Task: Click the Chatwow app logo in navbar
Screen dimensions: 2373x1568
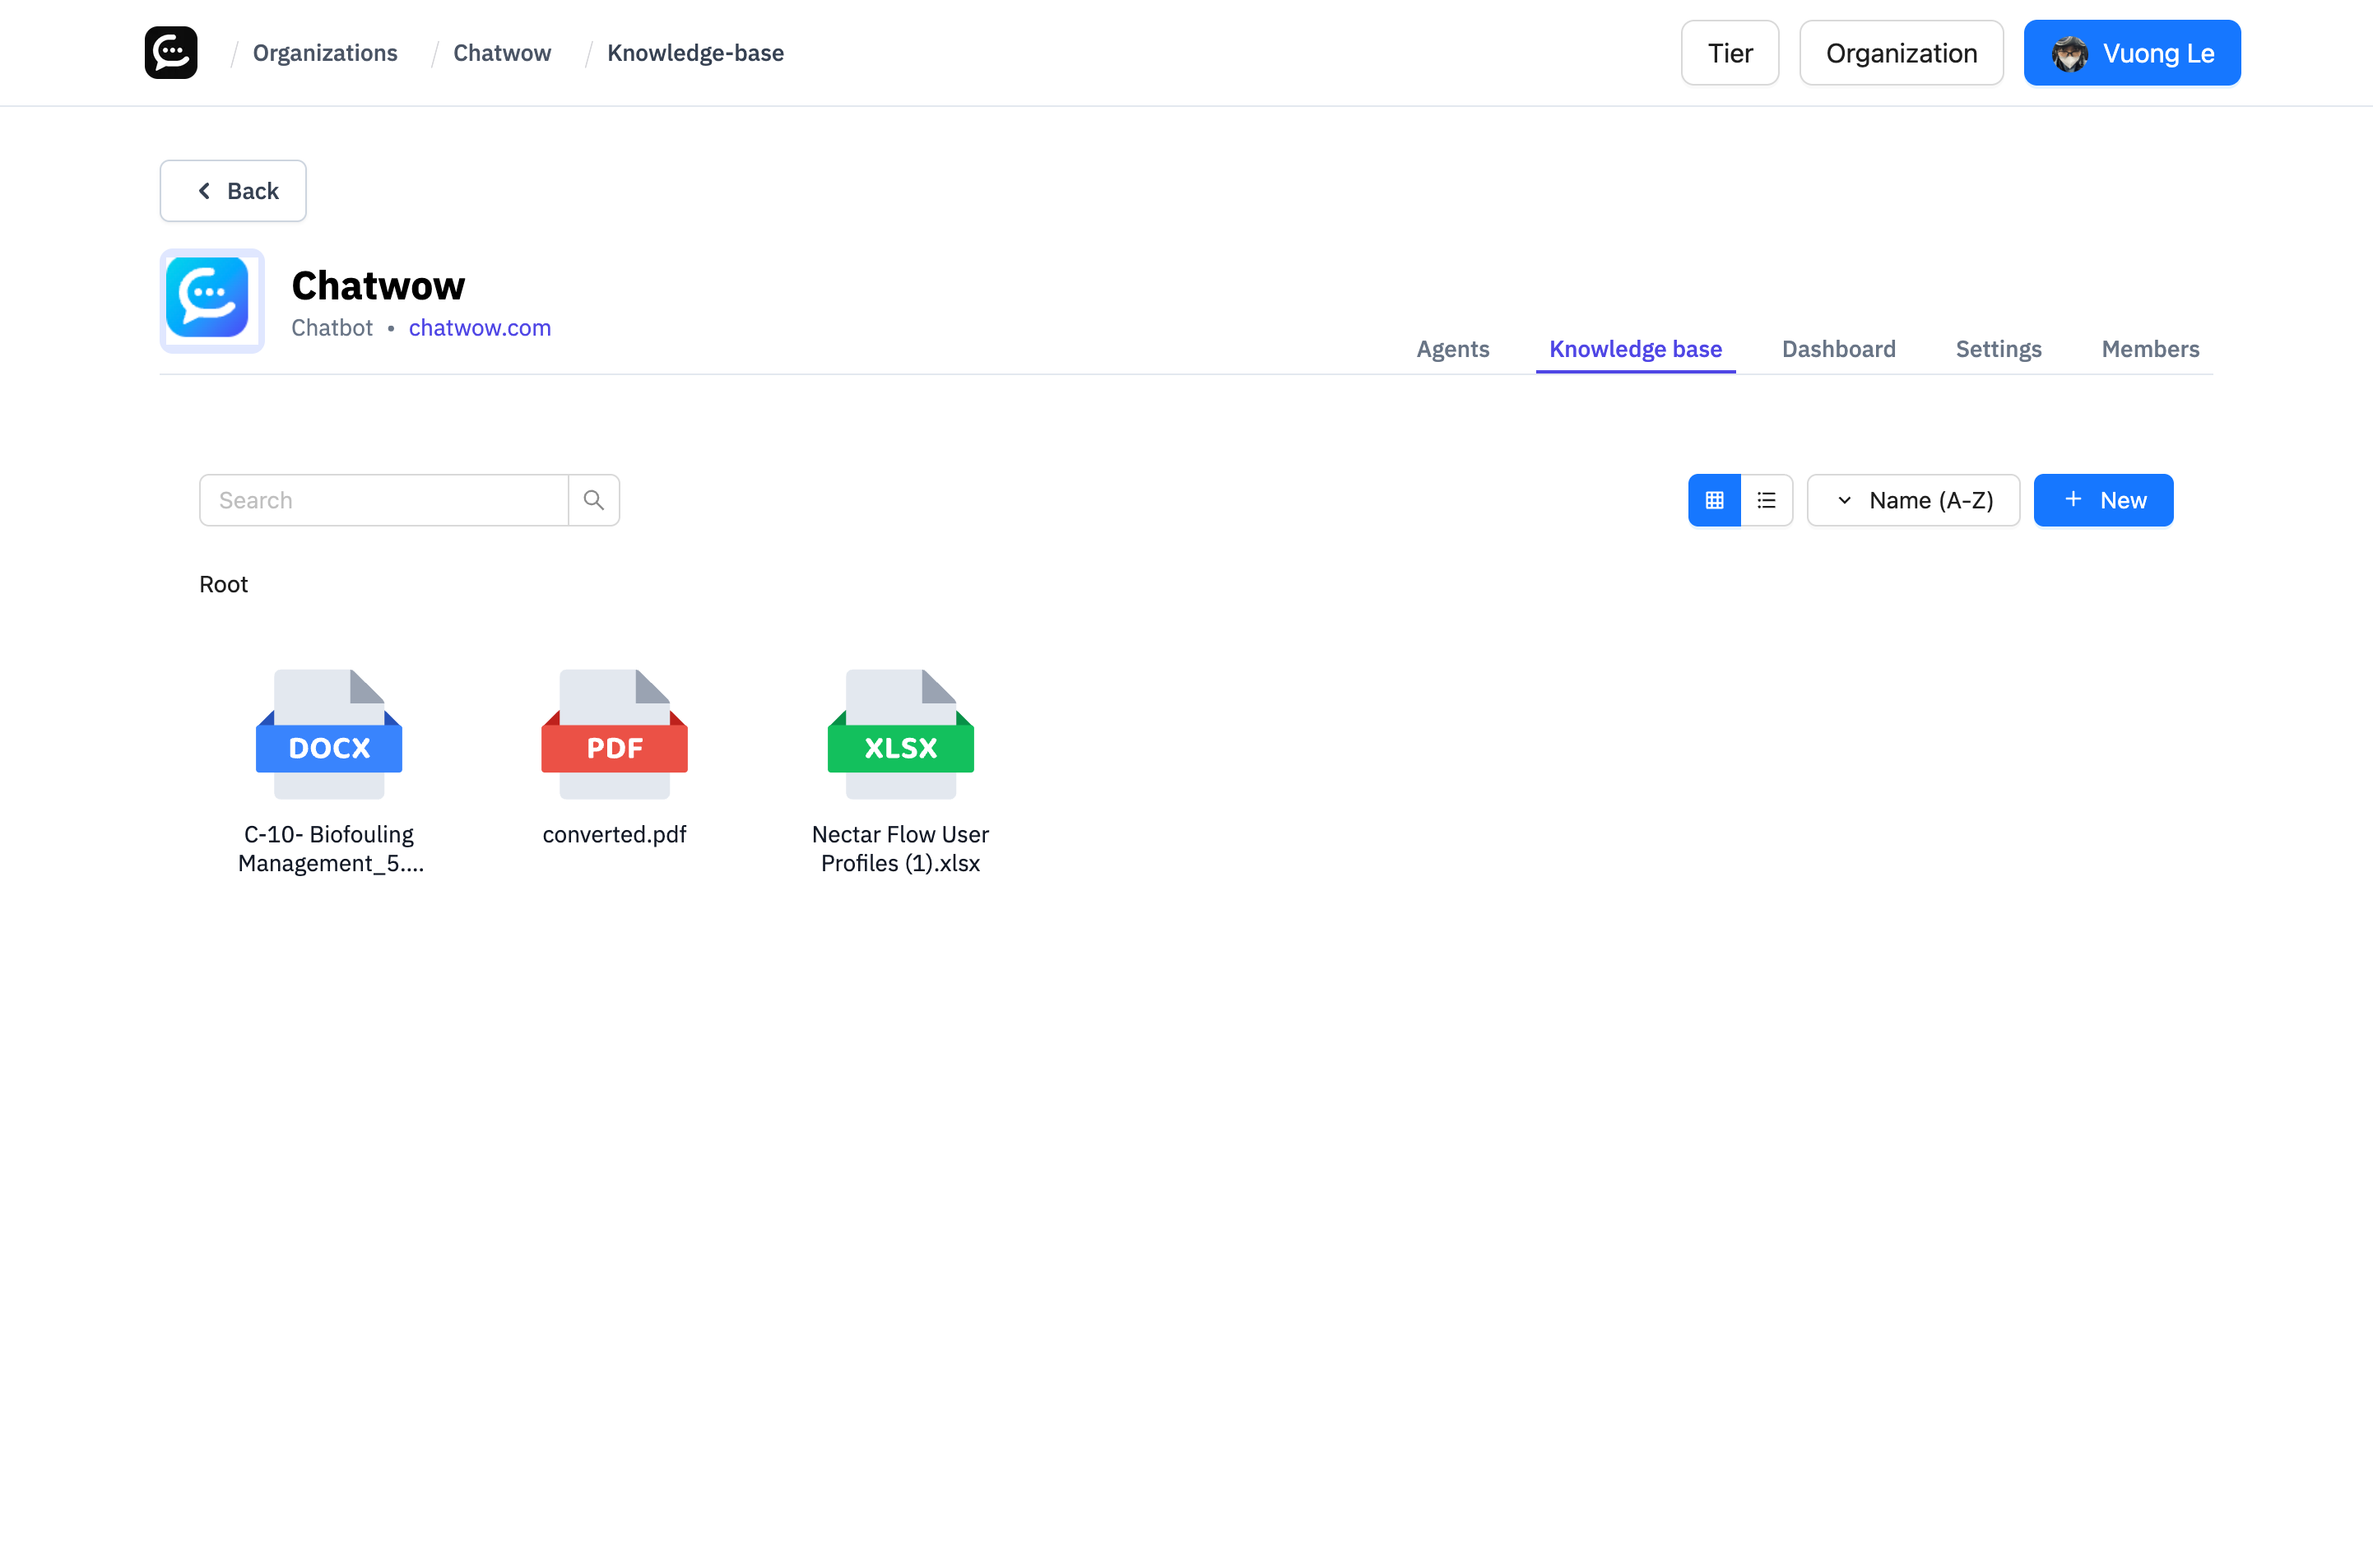Action: 170,52
